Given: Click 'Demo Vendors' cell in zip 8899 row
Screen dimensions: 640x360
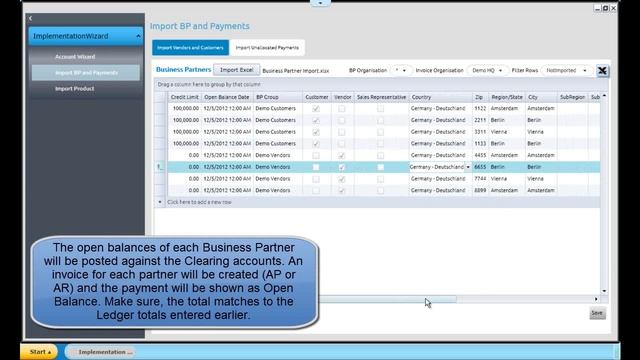Looking at the screenshot, I should 278,191.
